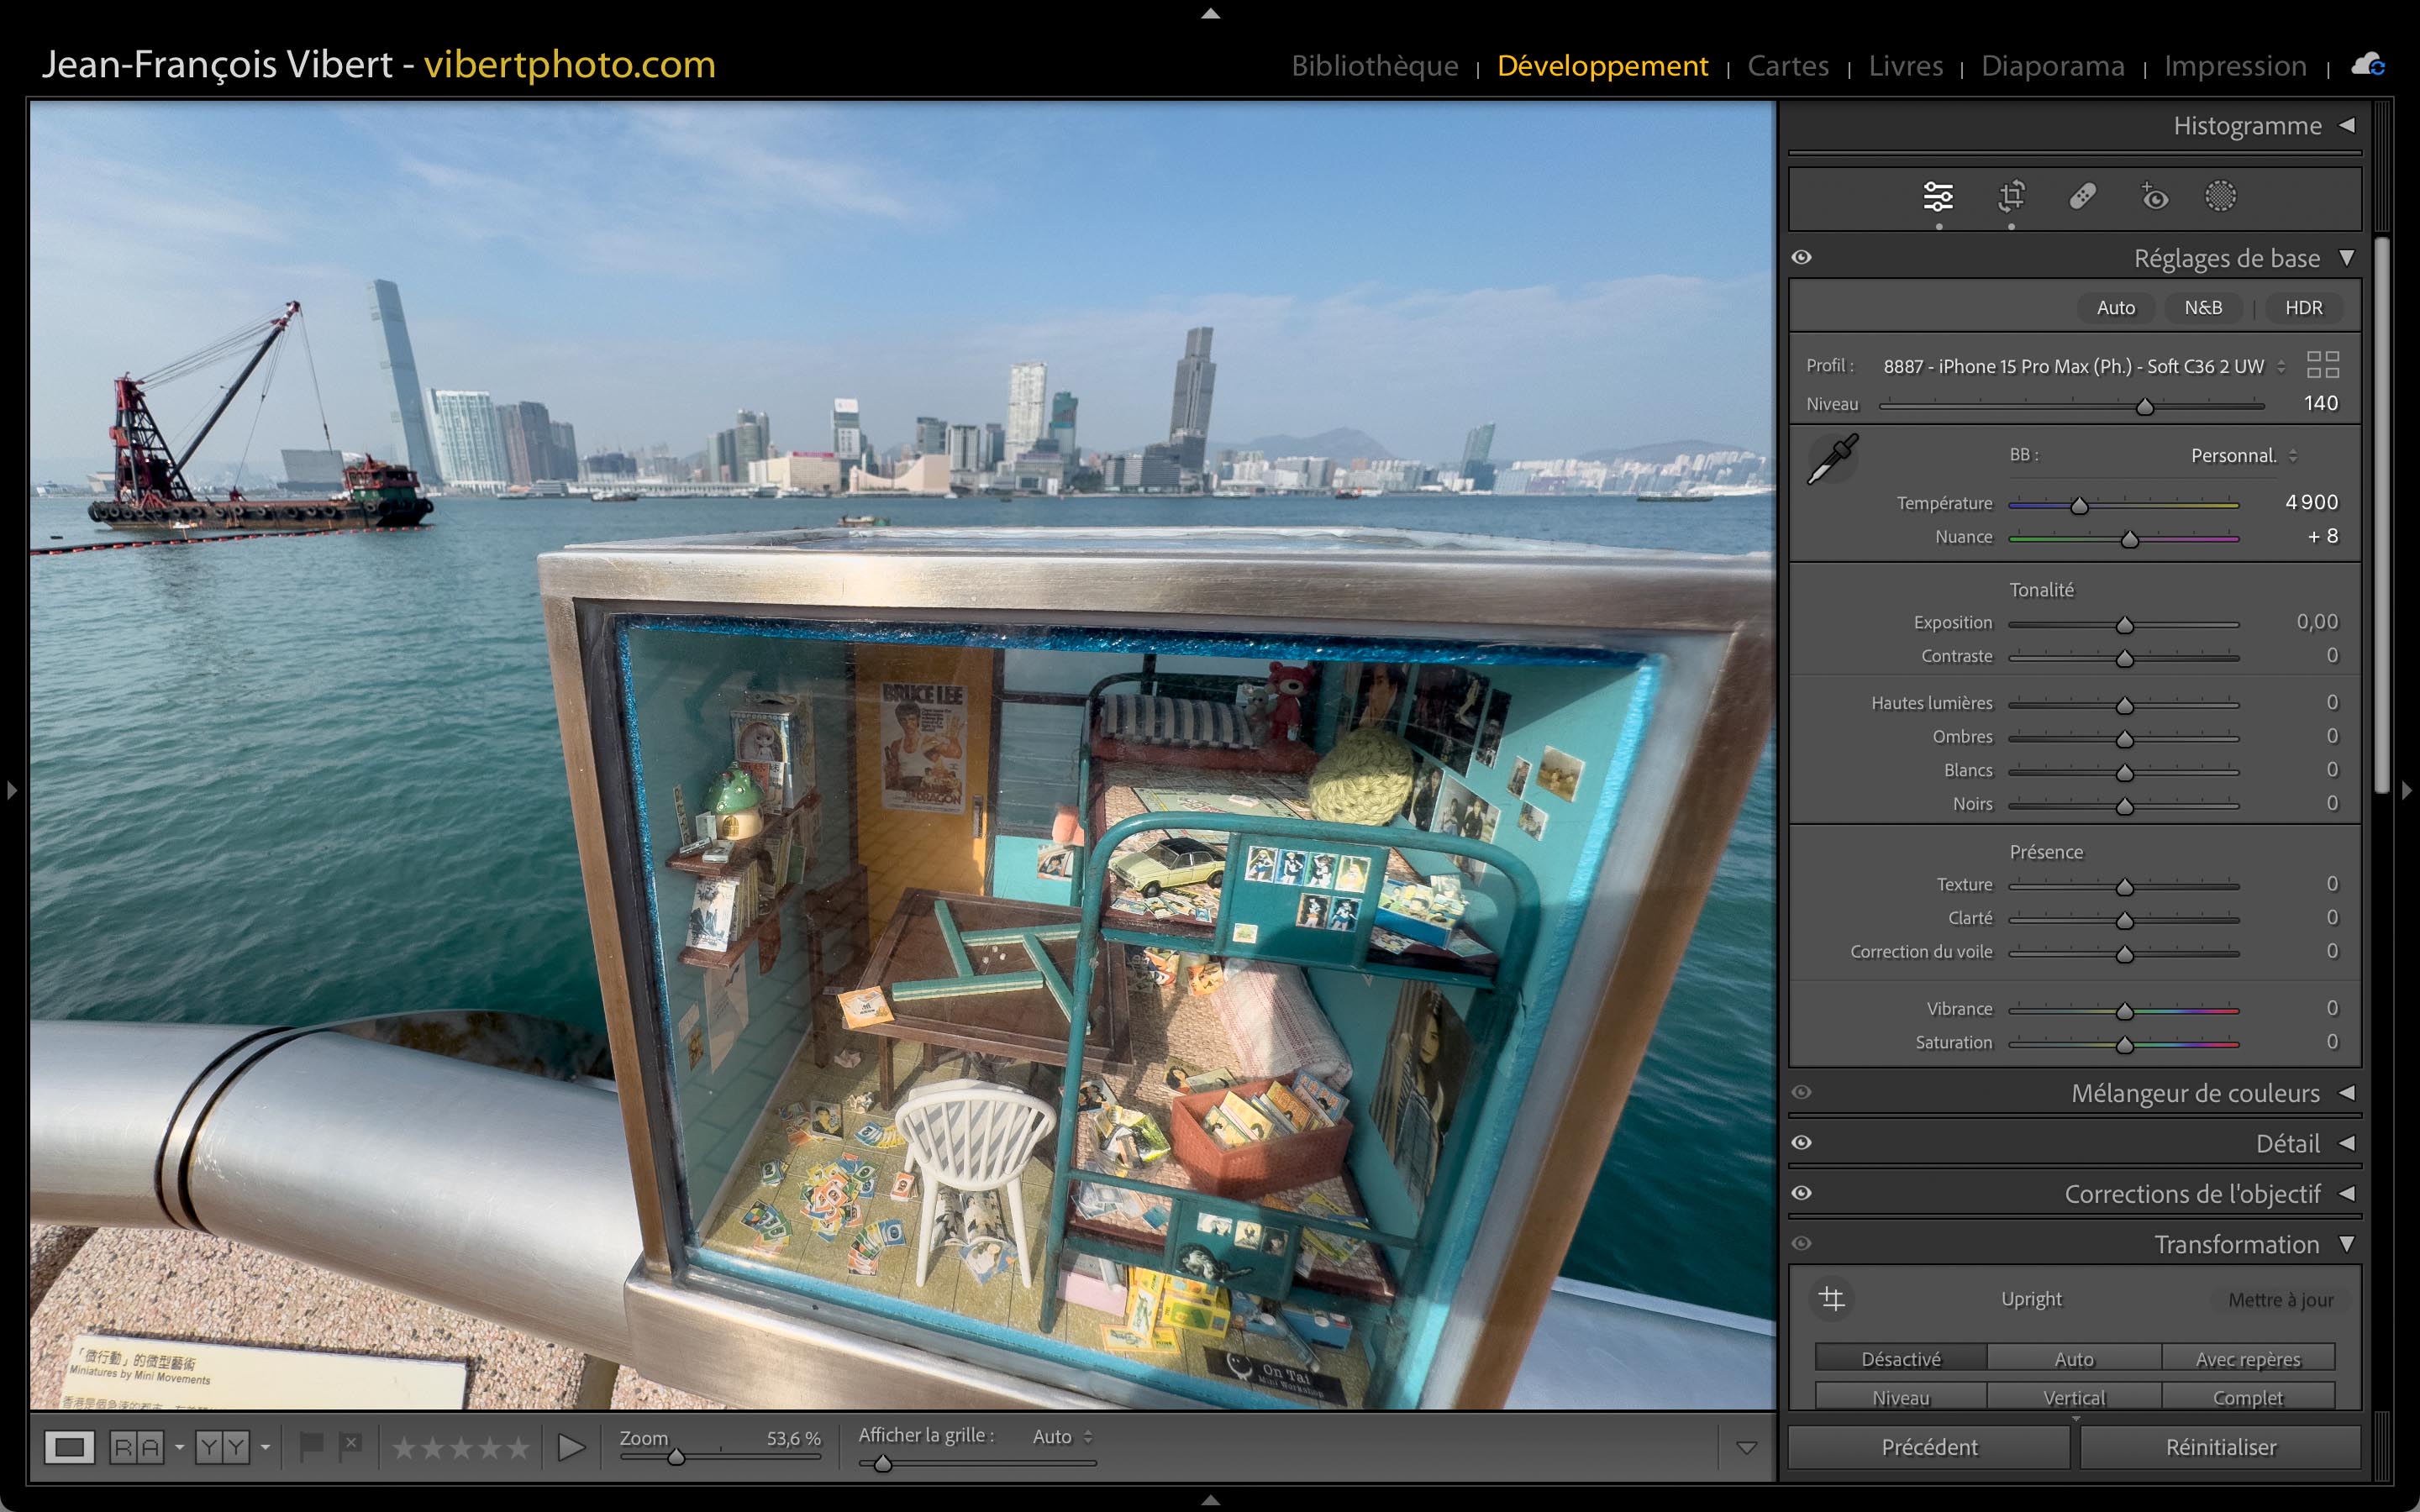Image resolution: width=2420 pixels, height=1512 pixels.
Task: Switch to the Bibliothèque module
Action: click(1374, 66)
